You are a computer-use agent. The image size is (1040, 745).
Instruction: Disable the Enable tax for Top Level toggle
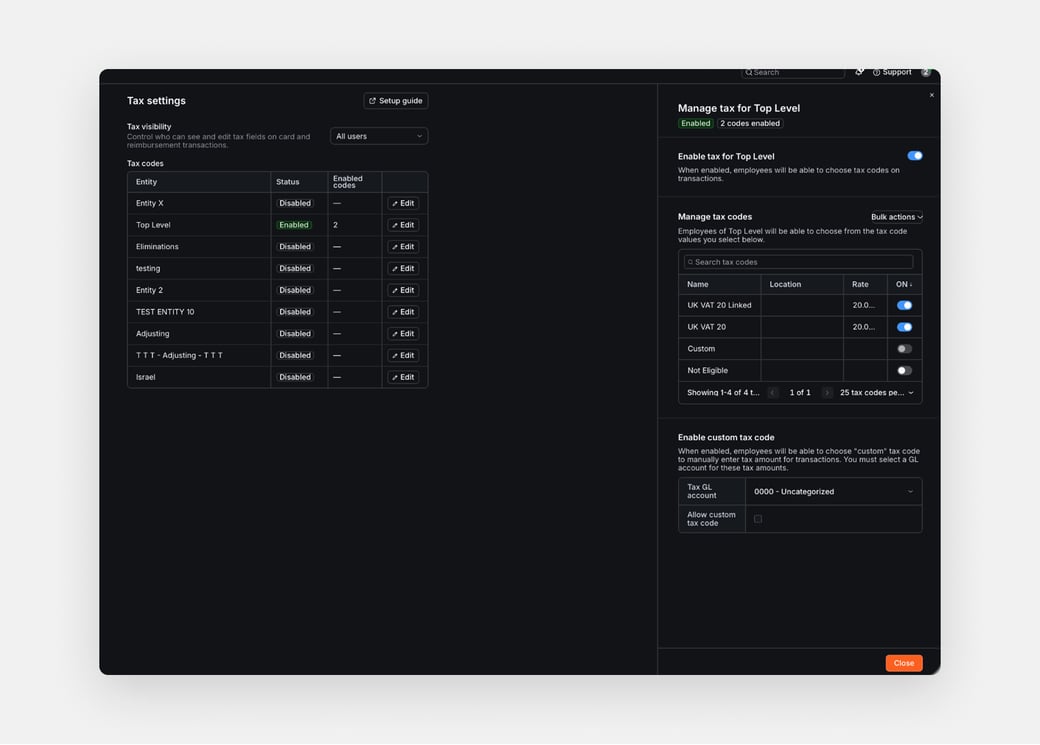(x=915, y=156)
